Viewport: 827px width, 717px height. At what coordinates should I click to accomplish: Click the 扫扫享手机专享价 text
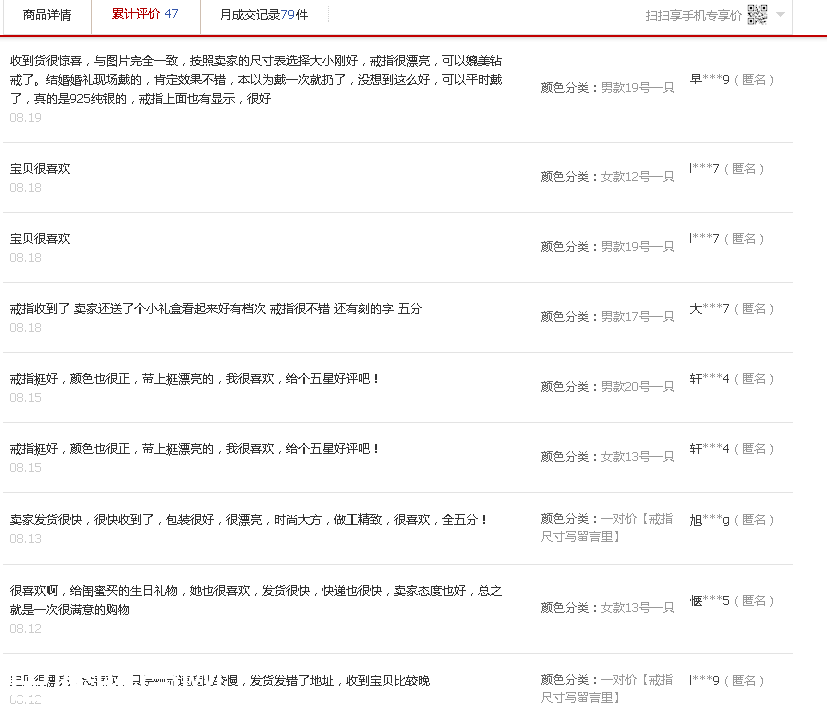693,15
